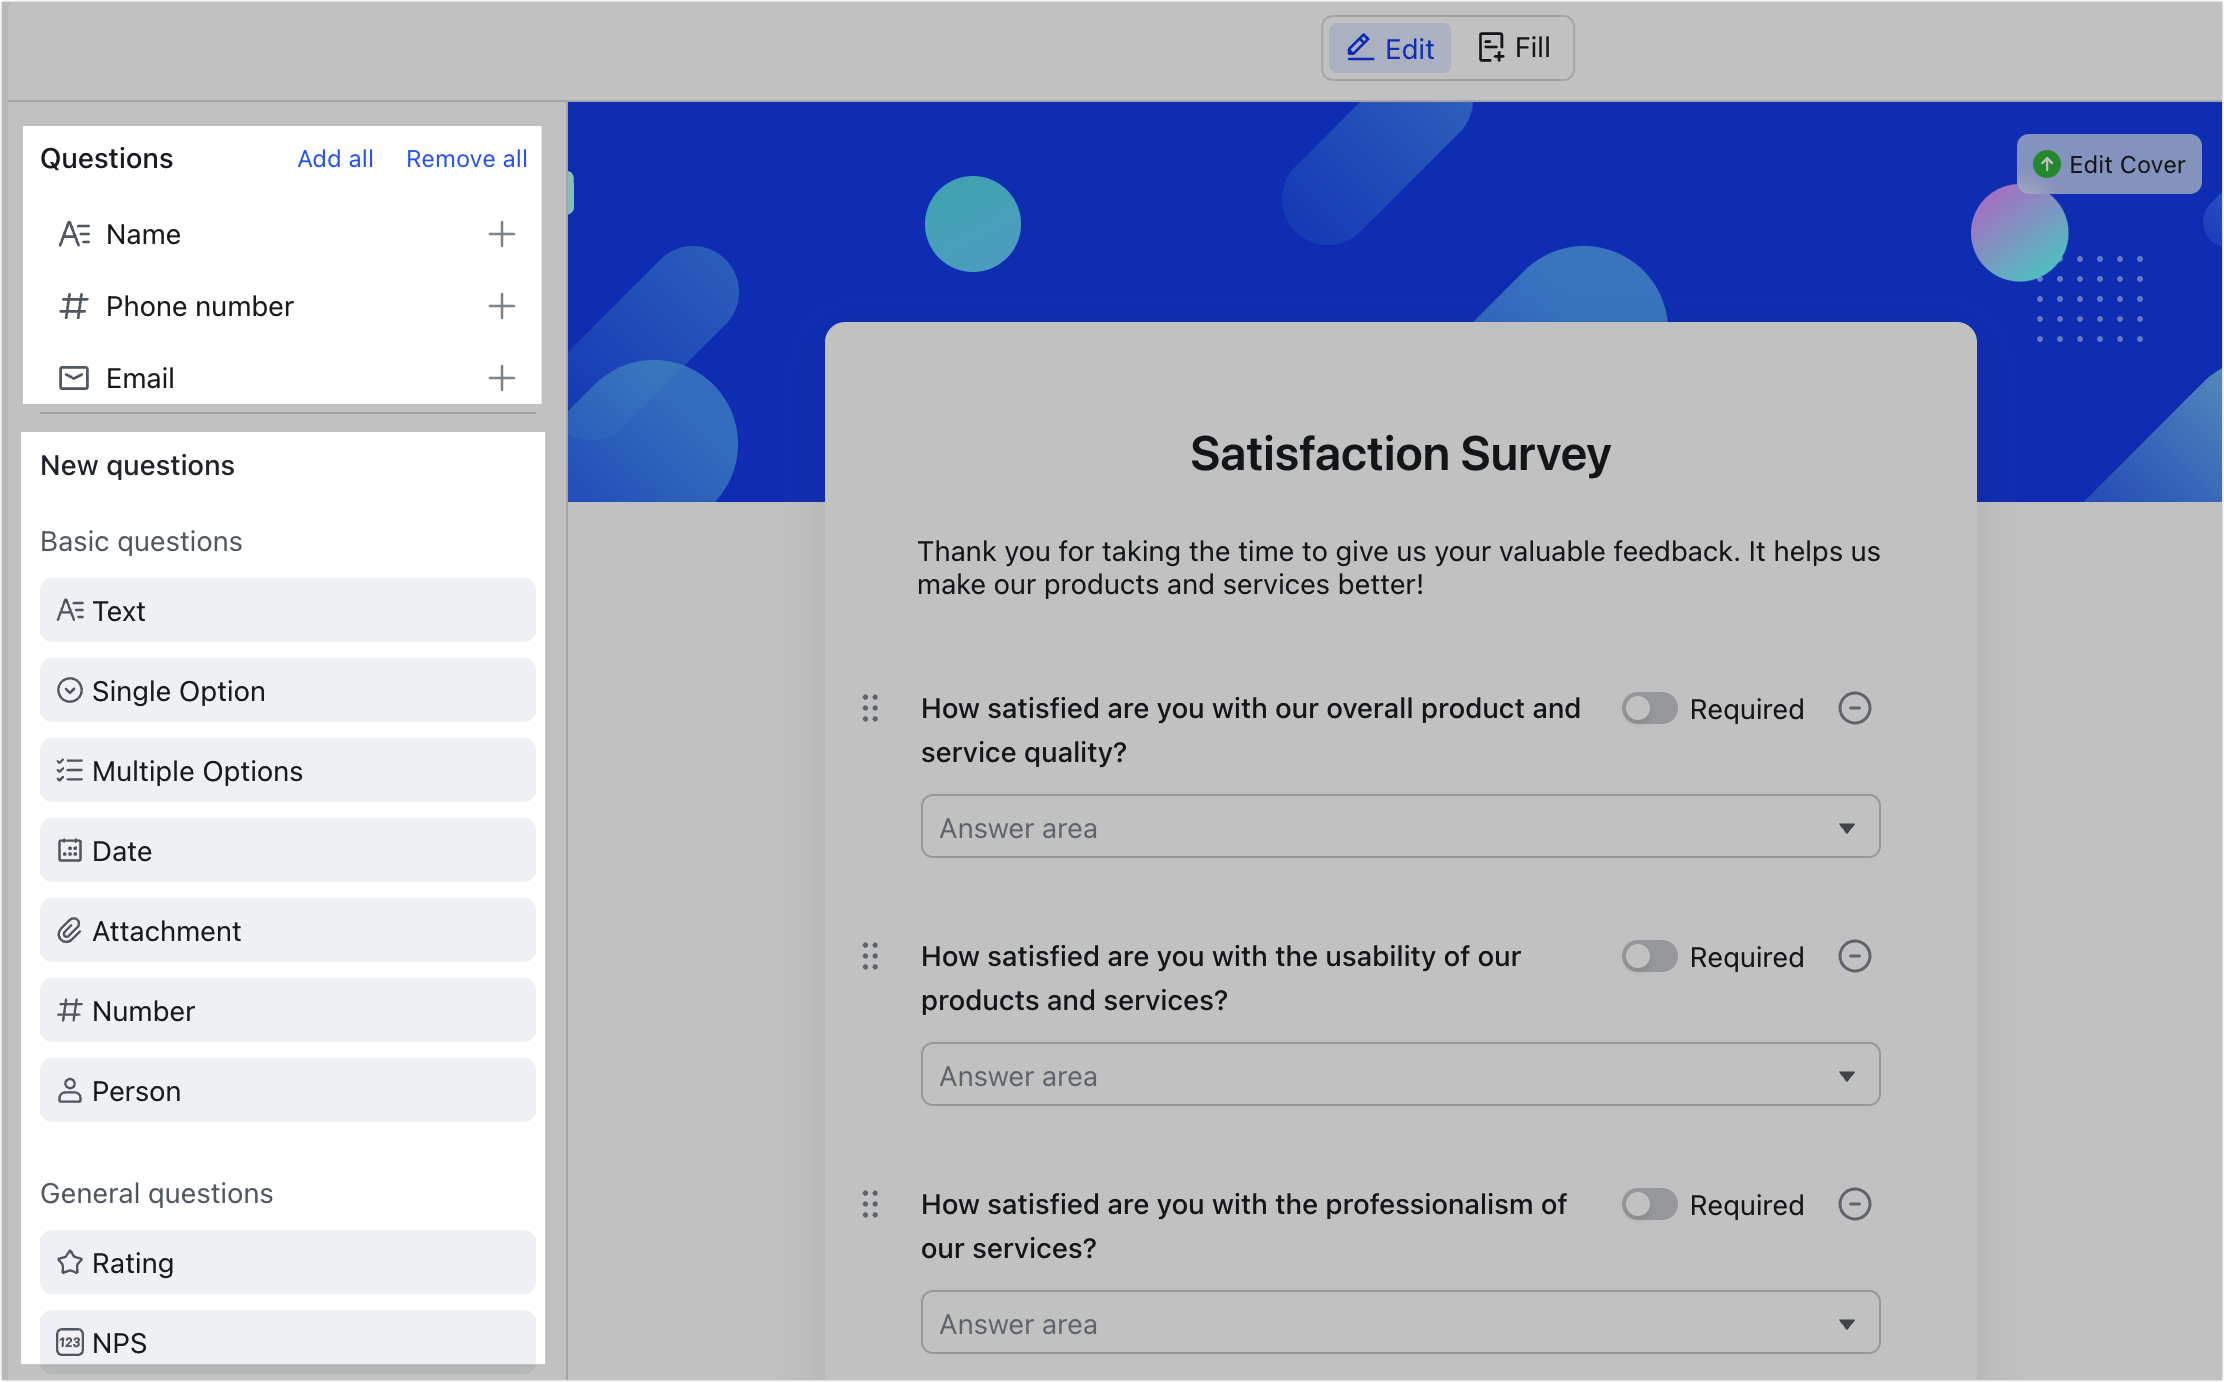Select the NPS question type
2224x1382 pixels.
287,1342
